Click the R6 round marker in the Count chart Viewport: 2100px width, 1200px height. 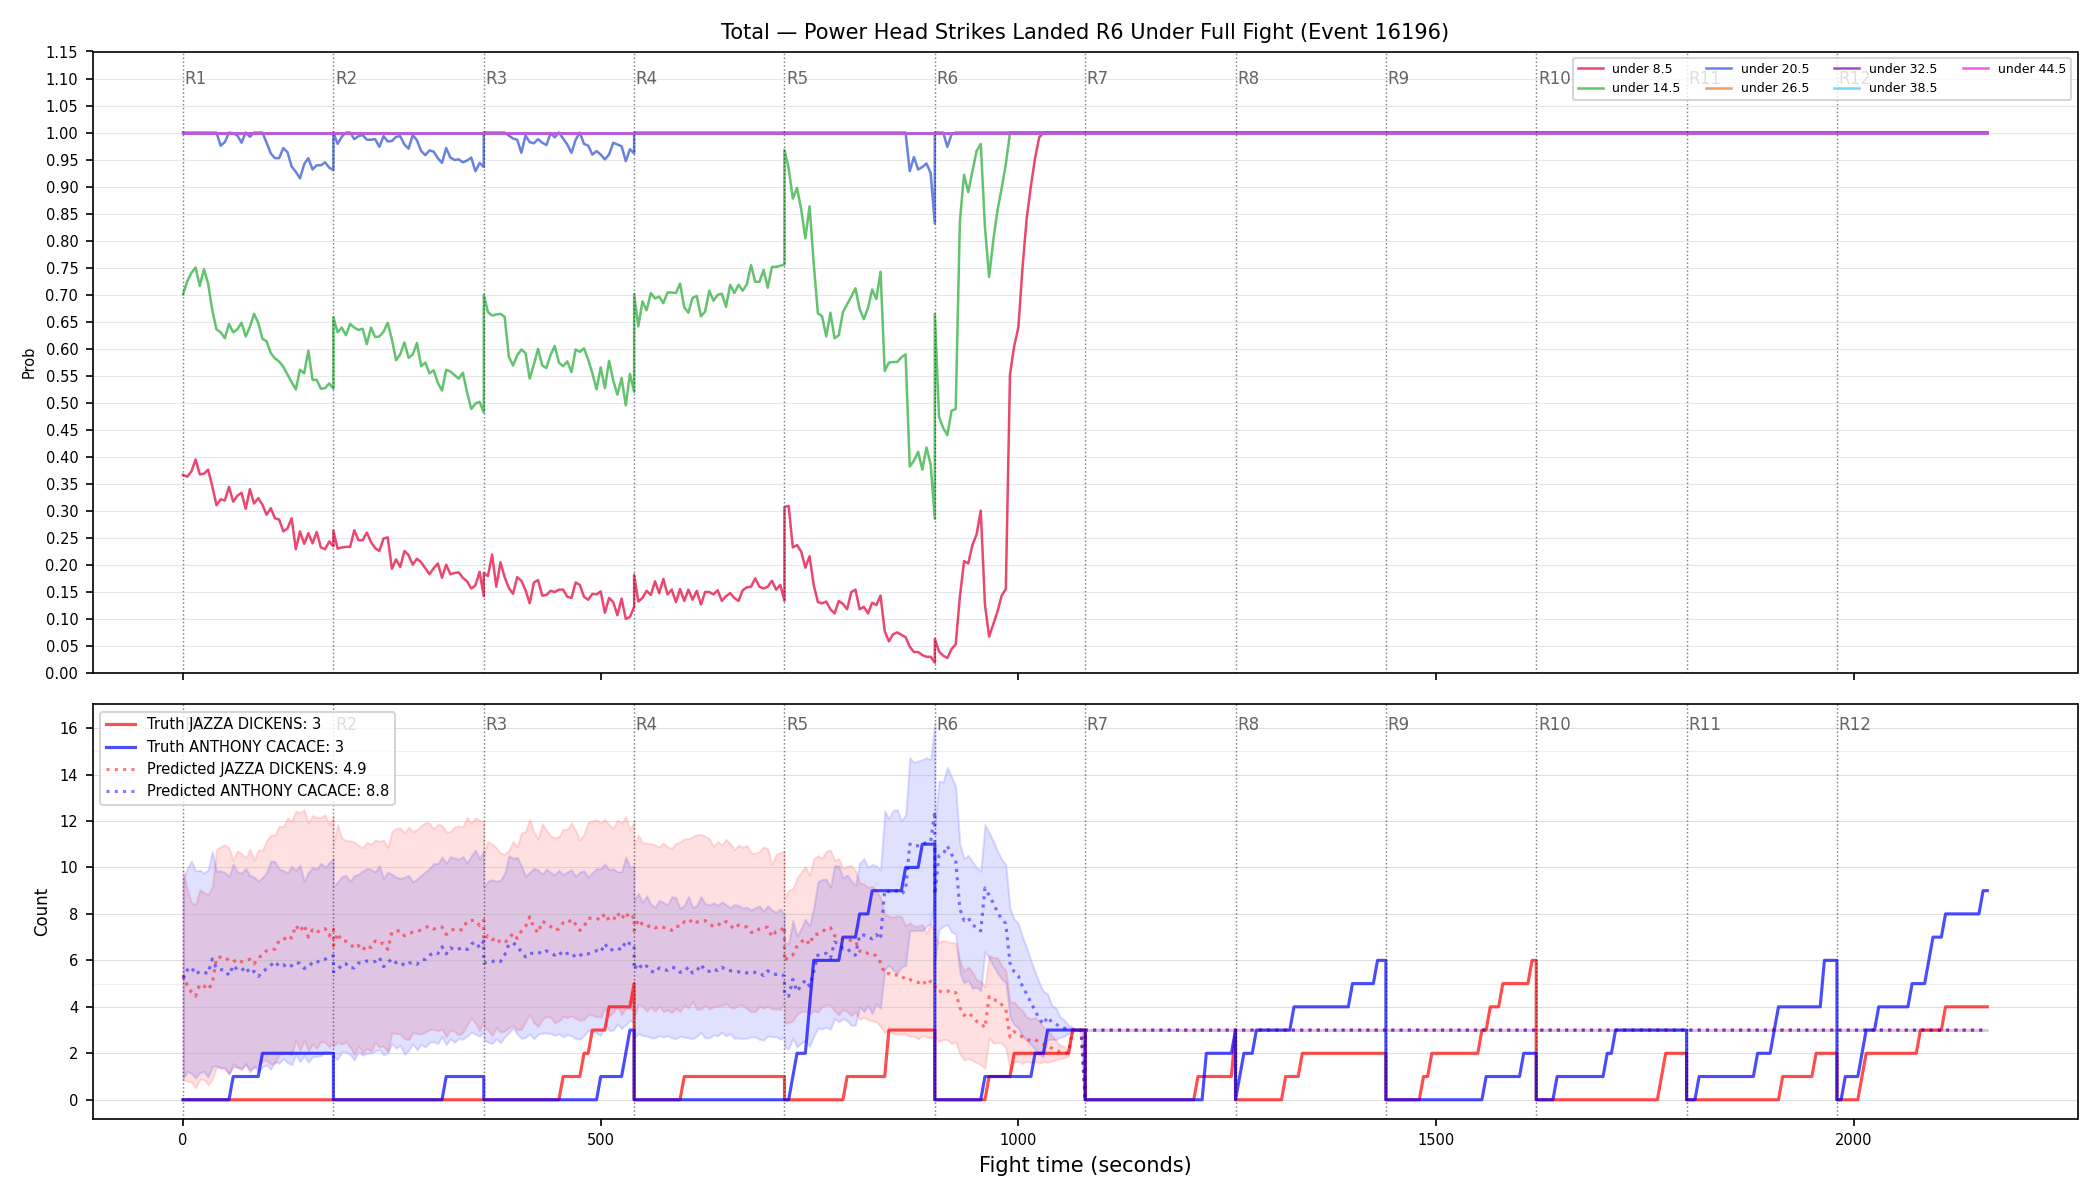(947, 724)
